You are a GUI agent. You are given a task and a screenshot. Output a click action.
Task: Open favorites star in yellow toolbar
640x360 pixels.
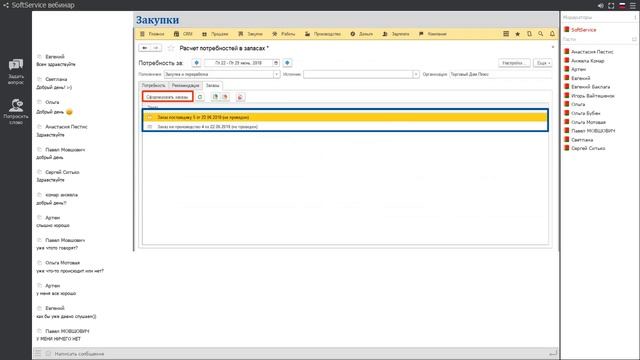pyautogui.click(x=518, y=34)
